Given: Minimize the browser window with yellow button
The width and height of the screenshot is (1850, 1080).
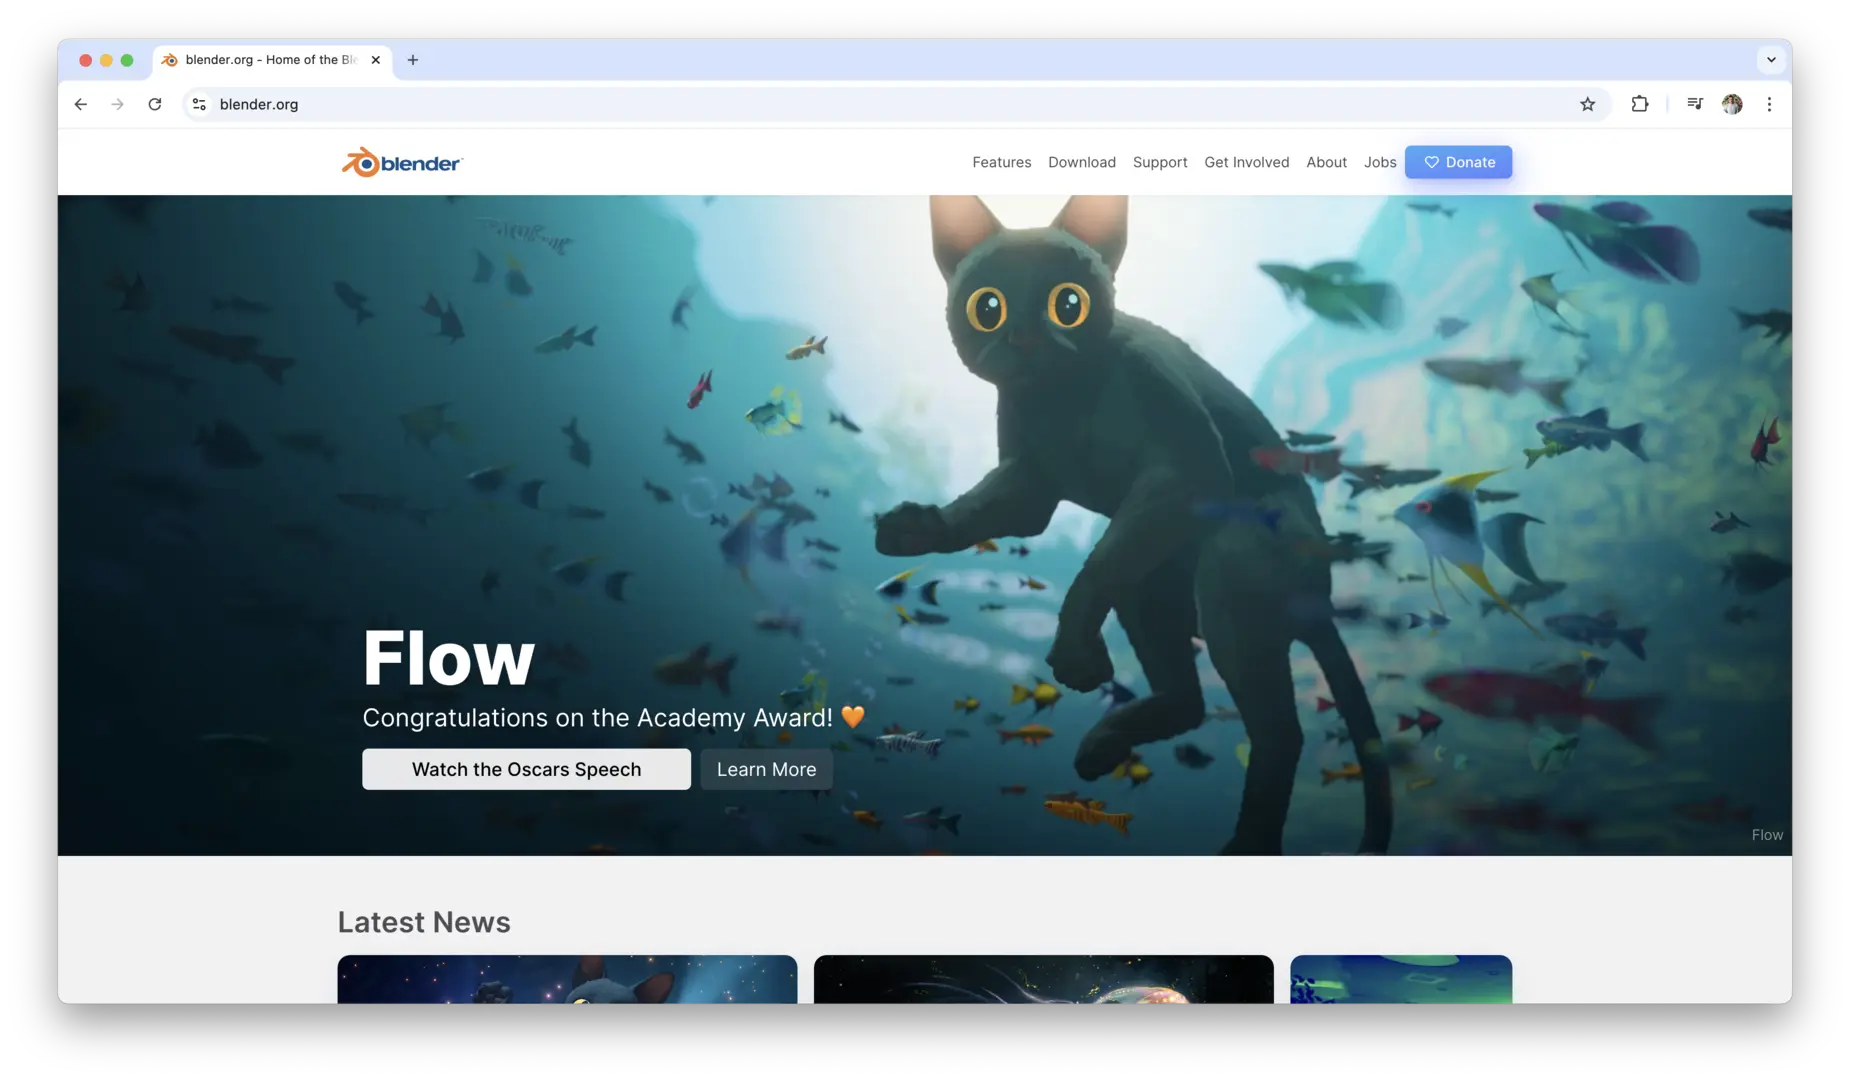Looking at the screenshot, I should 106,60.
